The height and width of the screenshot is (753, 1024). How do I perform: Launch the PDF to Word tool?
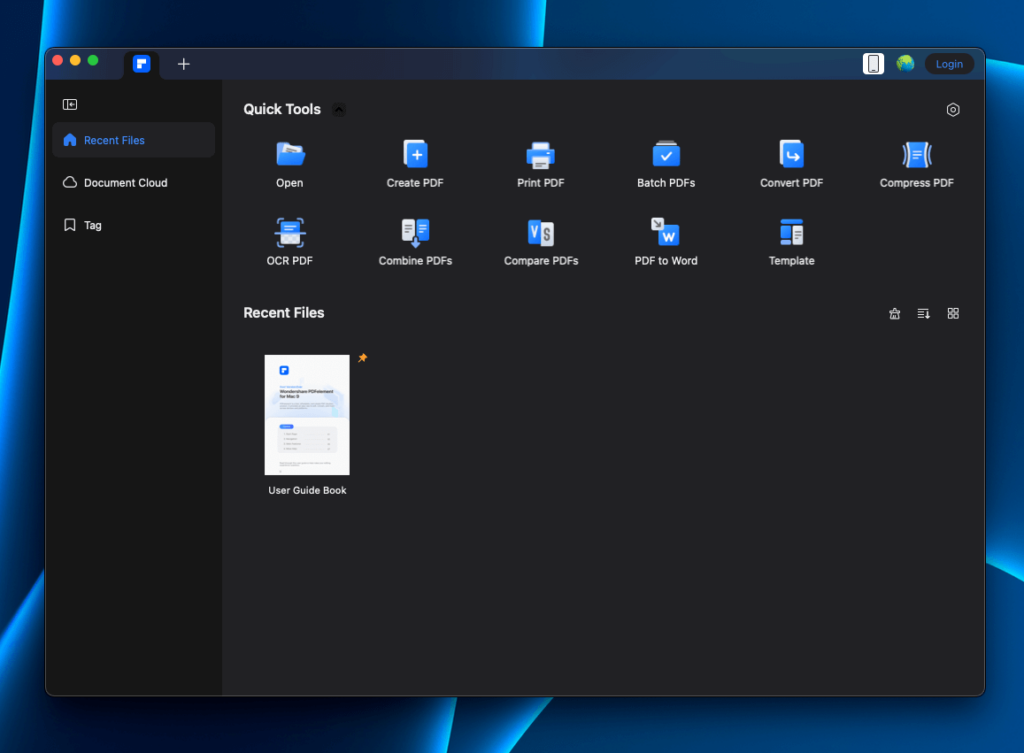pyautogui.click(x=665, y=242)
